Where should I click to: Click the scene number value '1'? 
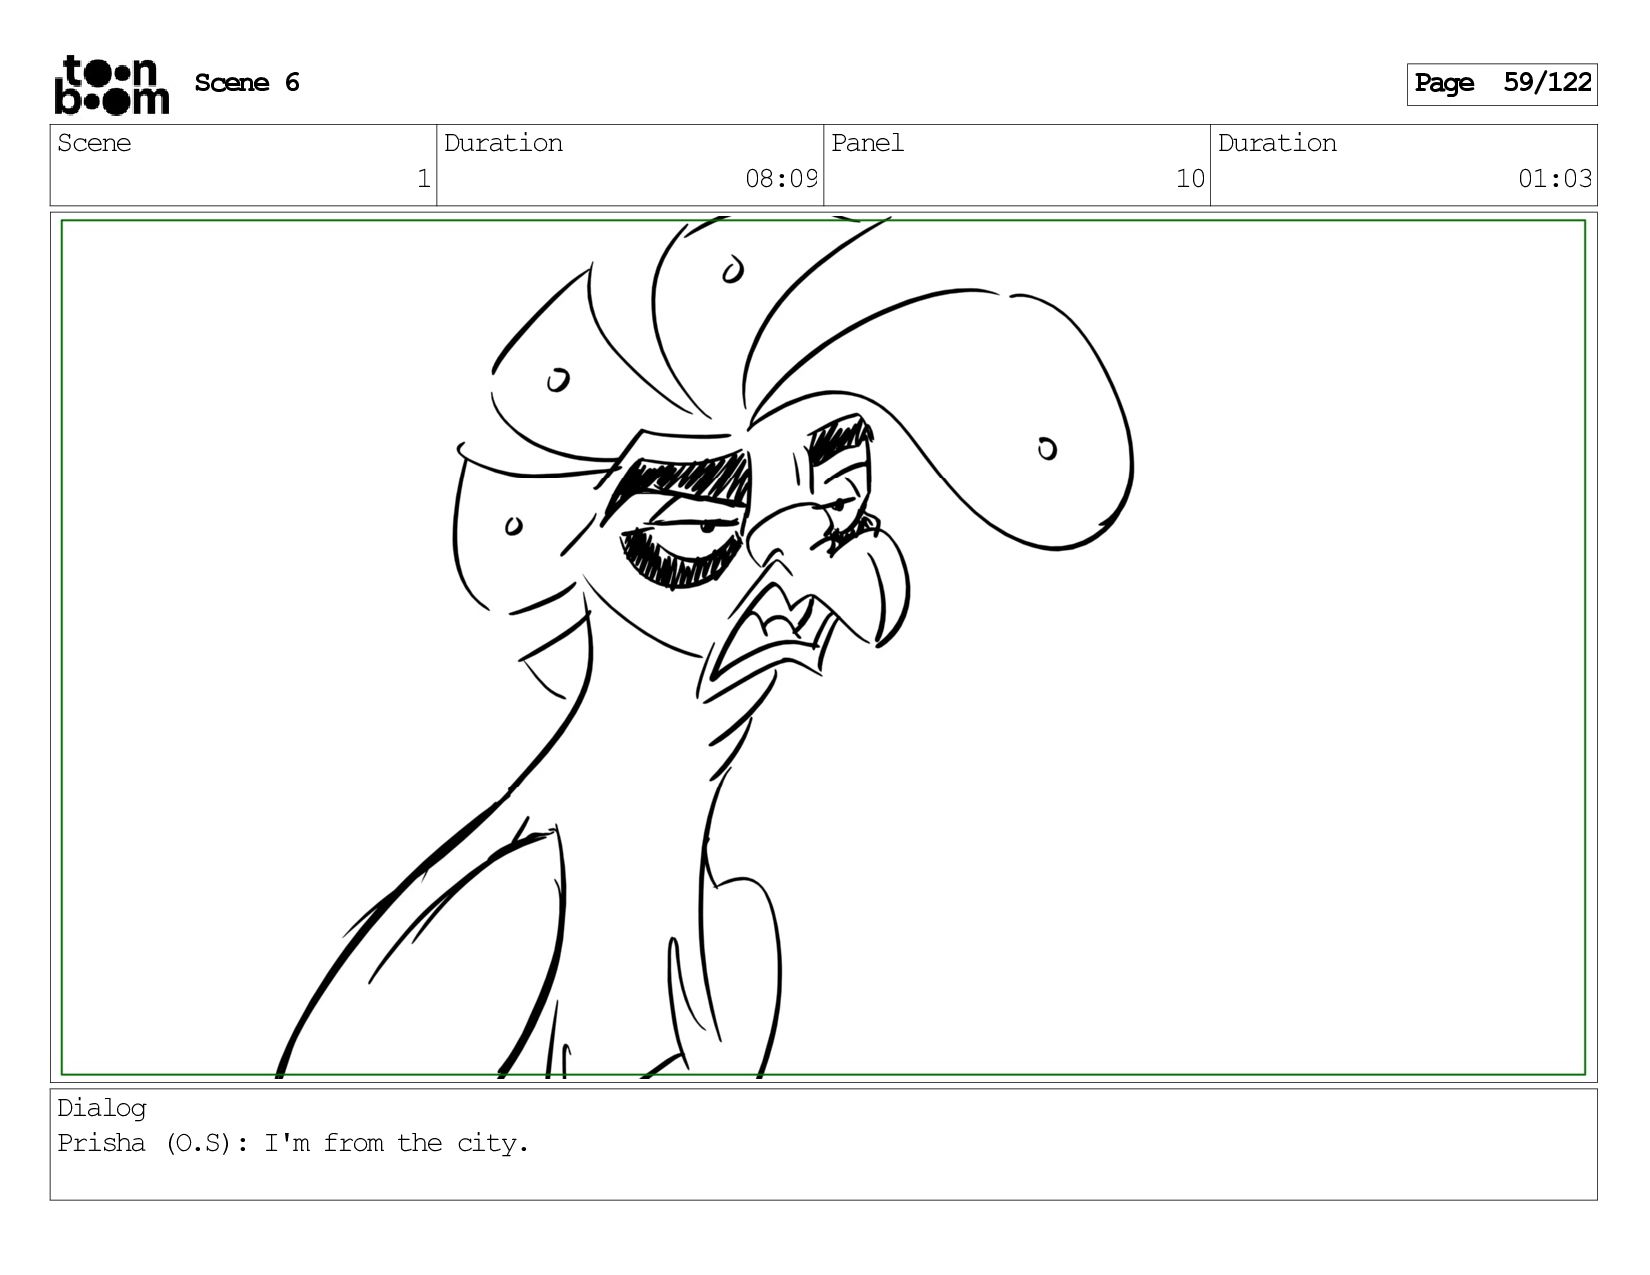(423, 179)
